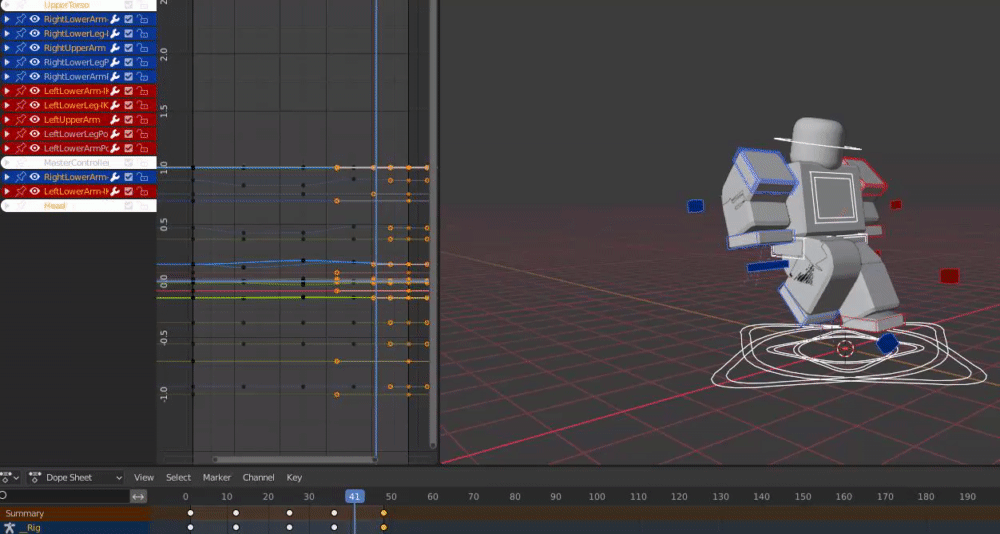Uncheck the LeftLowerLeg-IK mute checkbox

coord(129,105)
